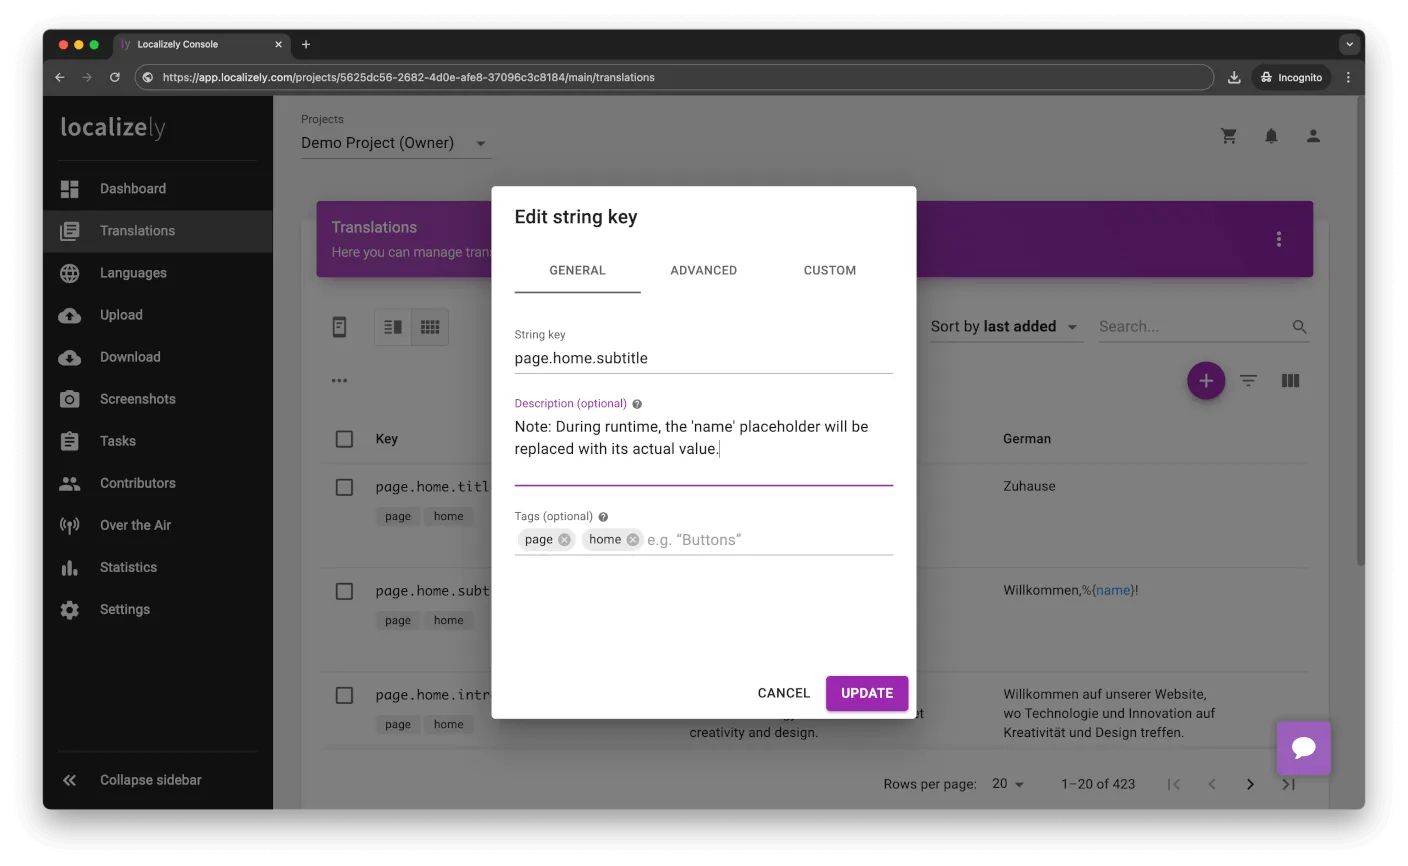Click the UPDATE button
The width and height of the screenshot is (1408, 866).
pos(867,693)
